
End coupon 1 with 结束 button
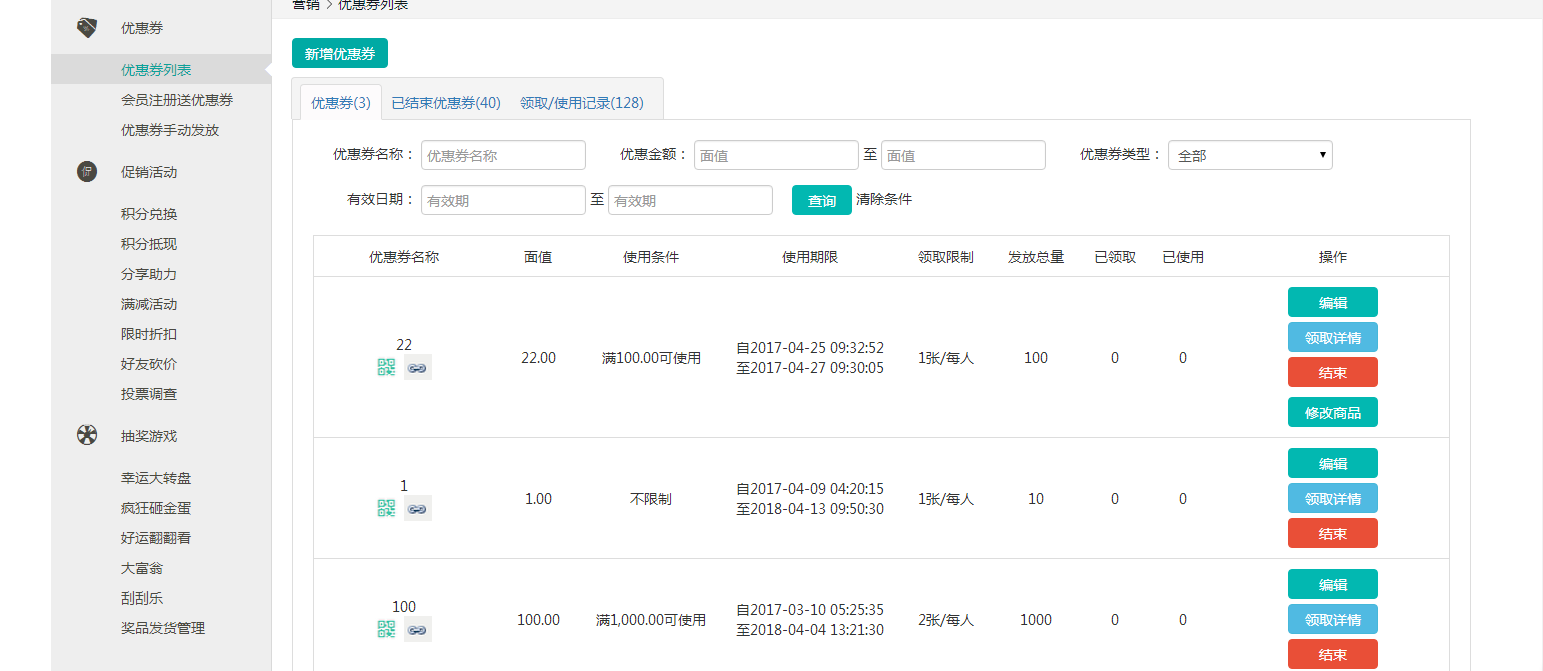point(1332,533)
